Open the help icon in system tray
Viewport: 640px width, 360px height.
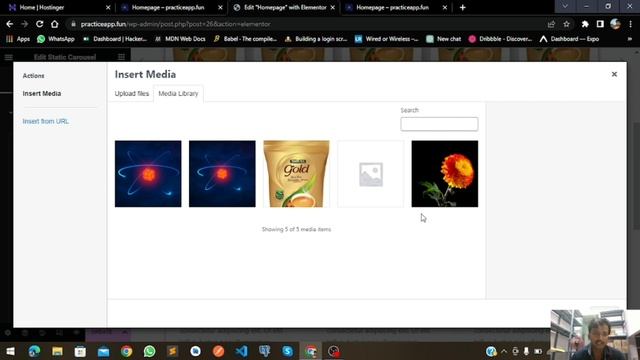[x=491, y=351]
